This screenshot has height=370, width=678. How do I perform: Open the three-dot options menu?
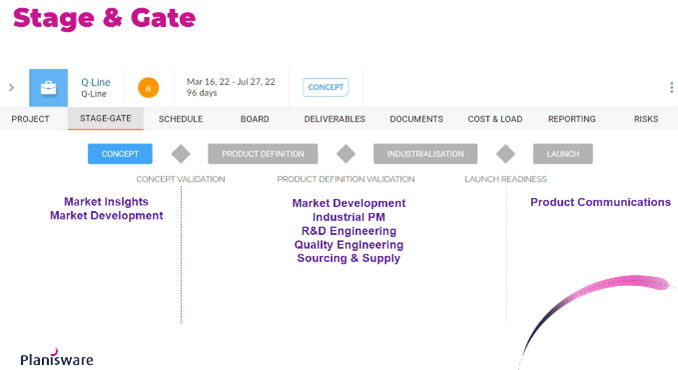[671, 87]
